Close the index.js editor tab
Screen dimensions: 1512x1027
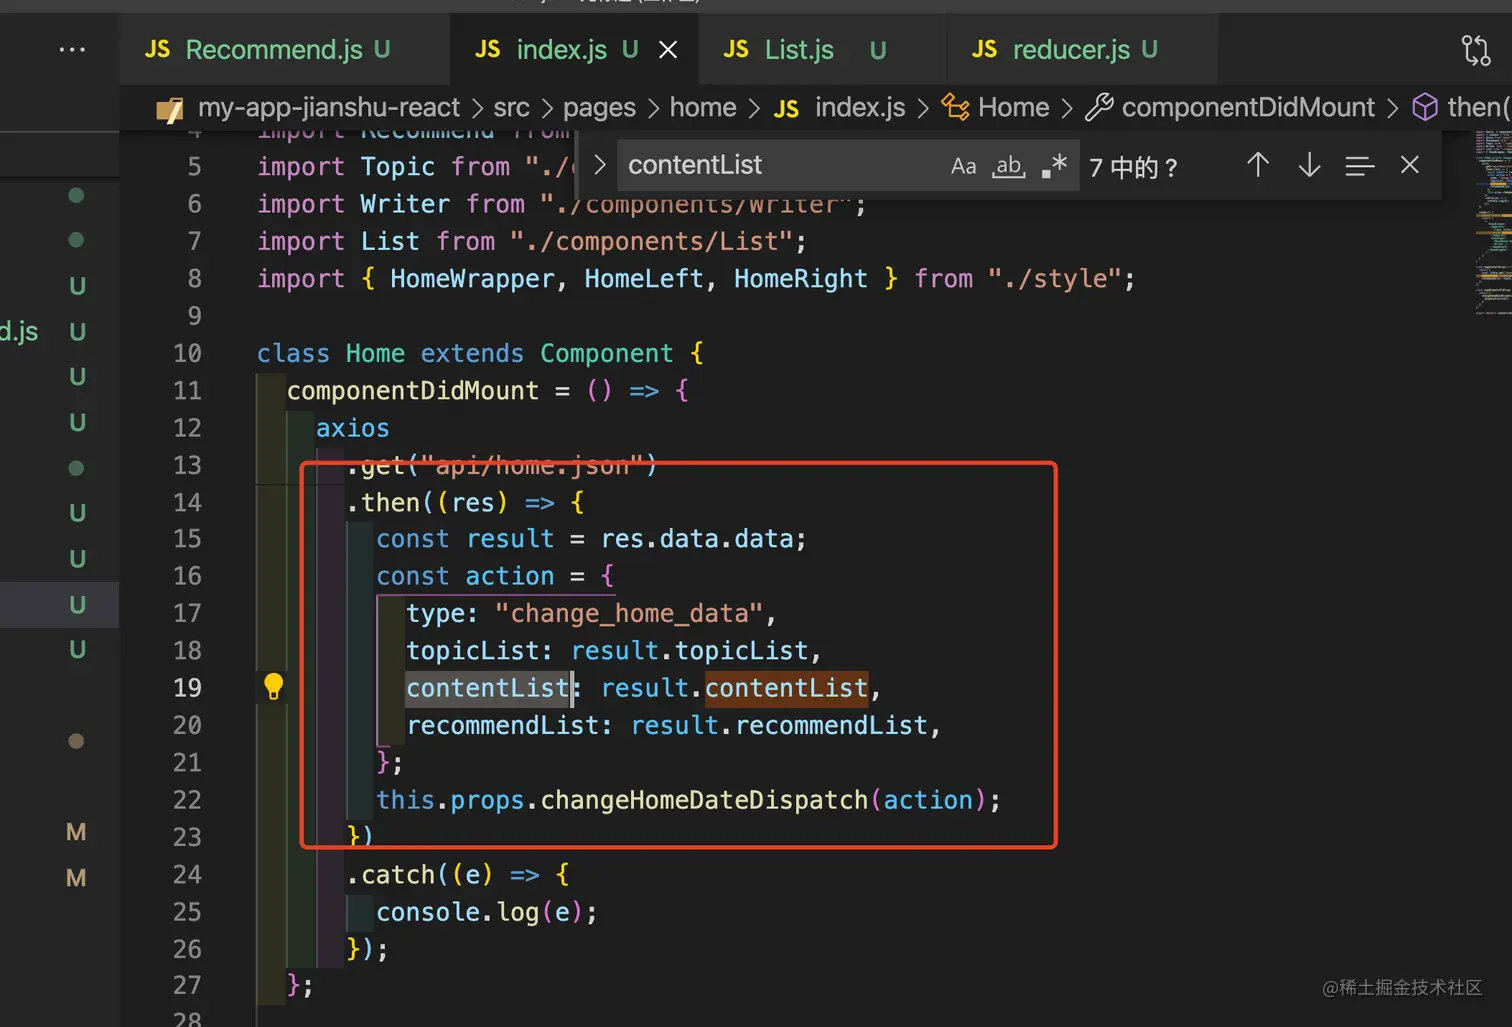point(668,50)
